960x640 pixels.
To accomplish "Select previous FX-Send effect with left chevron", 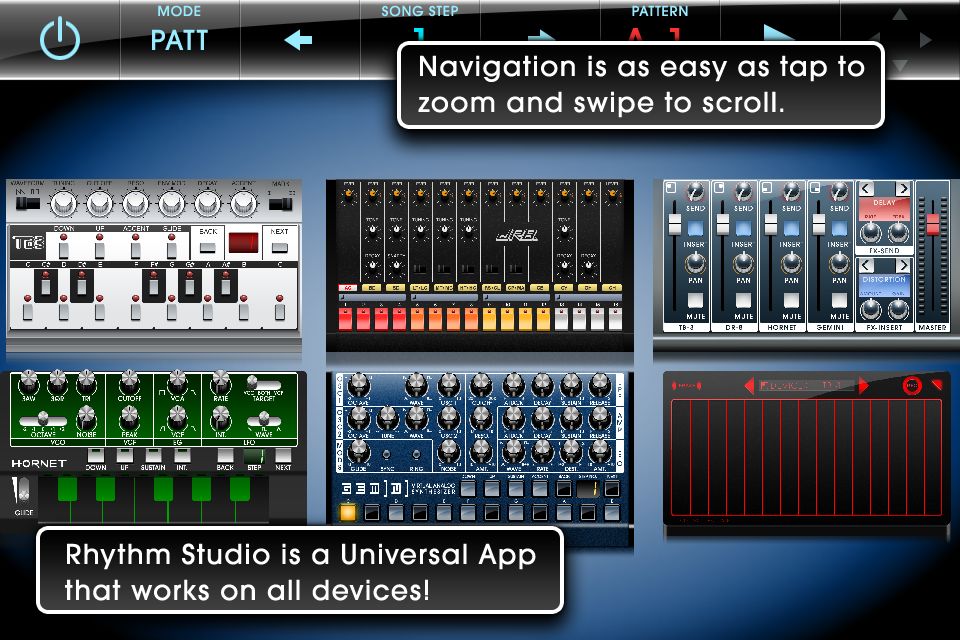I will (x=866, y=189).
